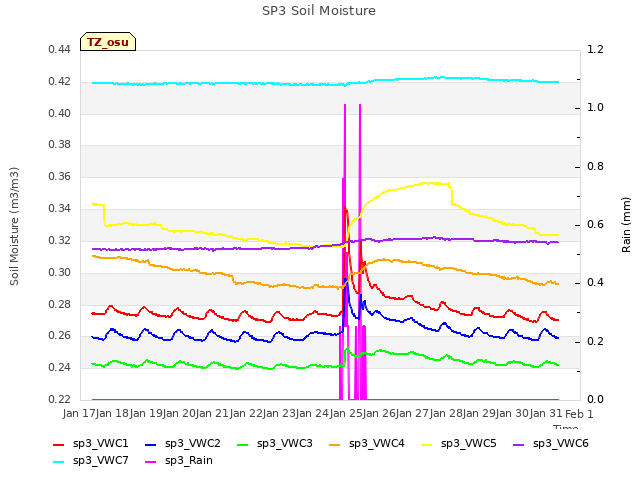The height and width of the screenshot is (480, 640).
Task: Click the Jan 25 x-axis tick label
Action: click(x=347, y=414)
